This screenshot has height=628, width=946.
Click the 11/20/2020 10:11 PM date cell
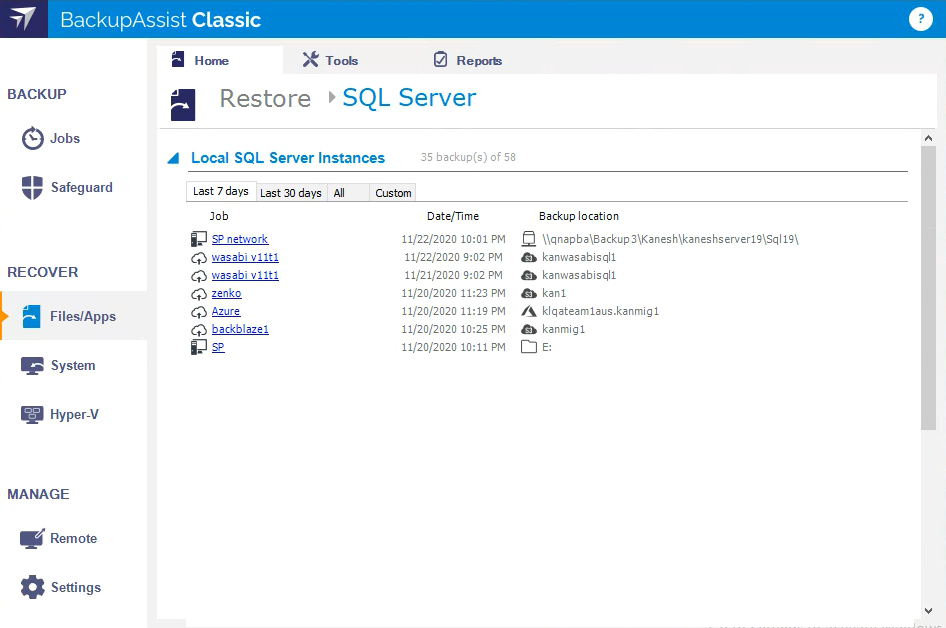tap(454, 347)
